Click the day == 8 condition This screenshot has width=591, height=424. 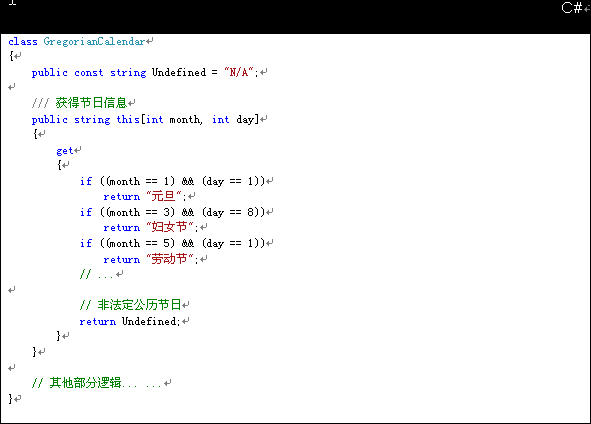(233, 212)
